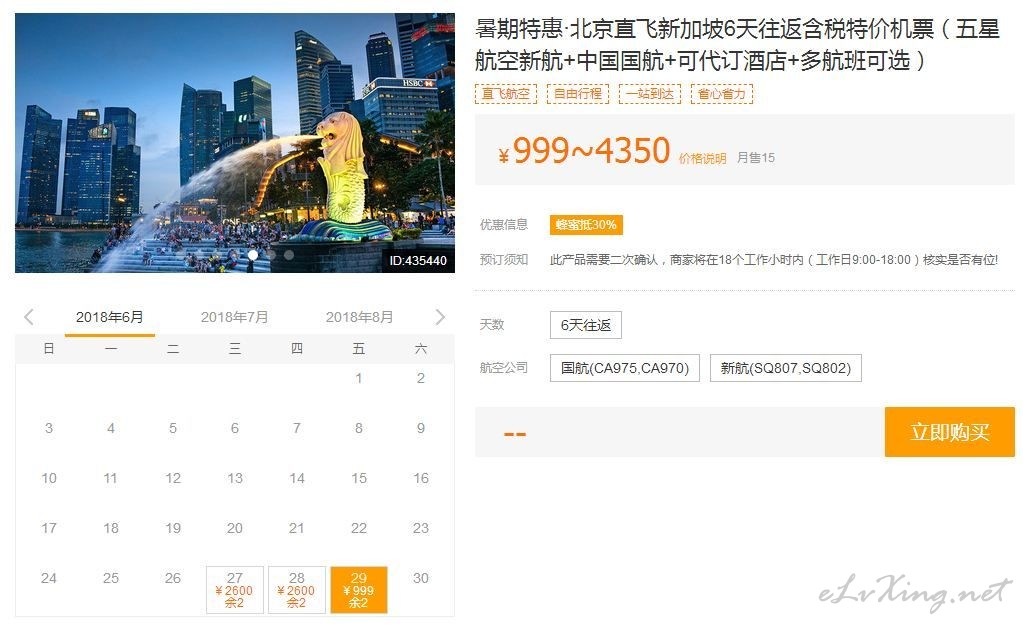The width and height of the screenshot is (1023, 626).
Task: Click calendar date 14
Action: 297,478
